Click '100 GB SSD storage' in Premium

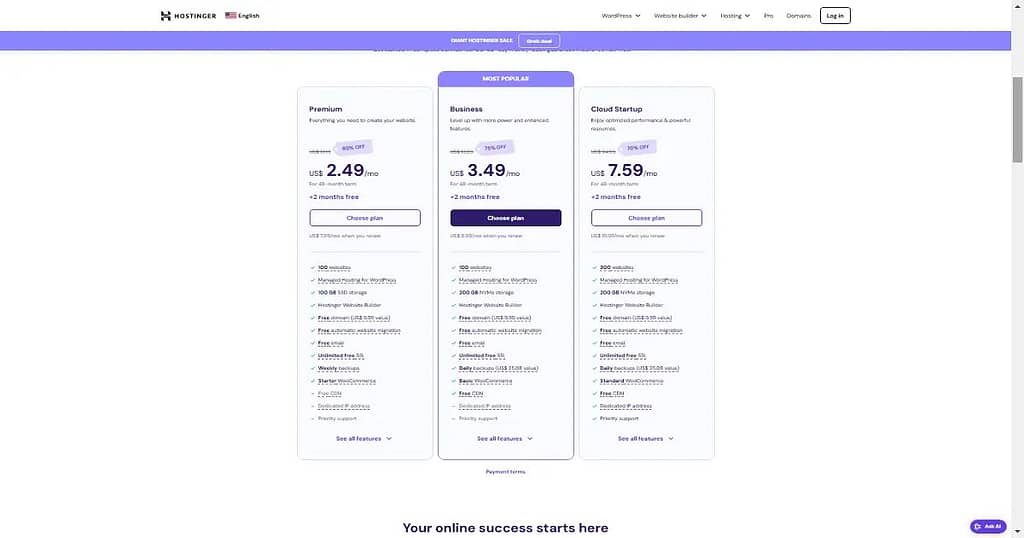click(342, 293)
